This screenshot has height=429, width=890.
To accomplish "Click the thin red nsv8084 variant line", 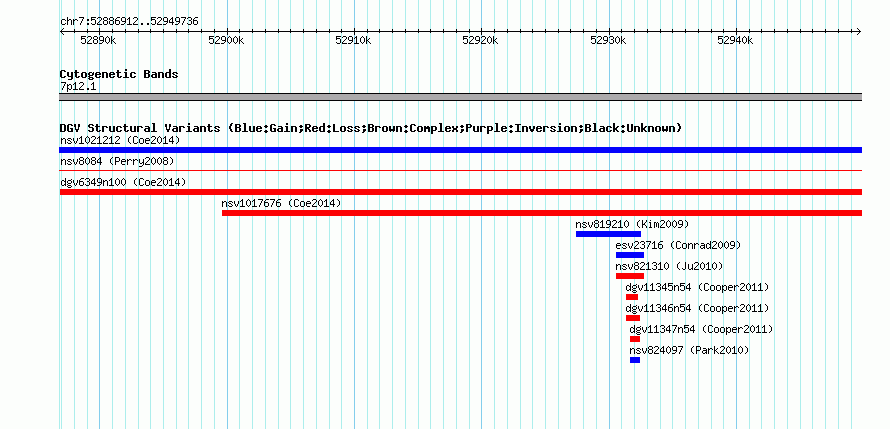I will point(460,170).
